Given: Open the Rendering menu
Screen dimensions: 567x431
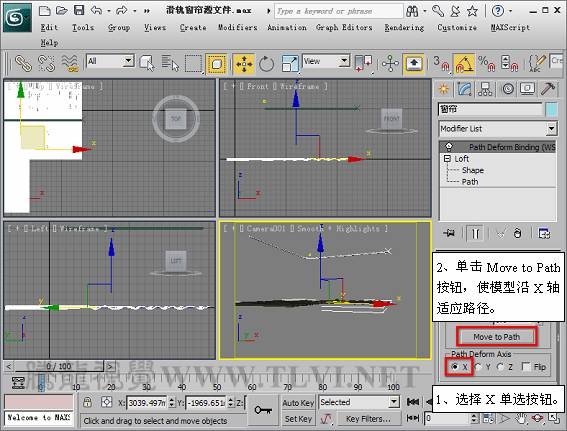Looking at the screenshot, I should tap(404, 27).
